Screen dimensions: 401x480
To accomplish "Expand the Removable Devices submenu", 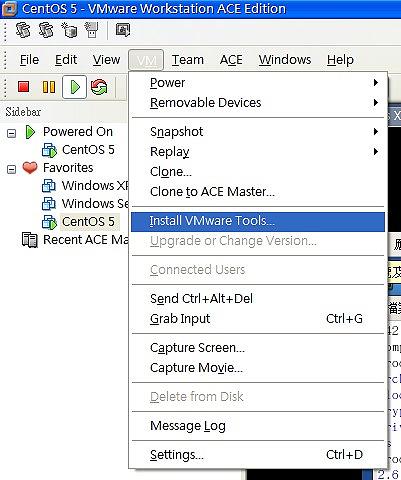I will click(x=258, y=102).
